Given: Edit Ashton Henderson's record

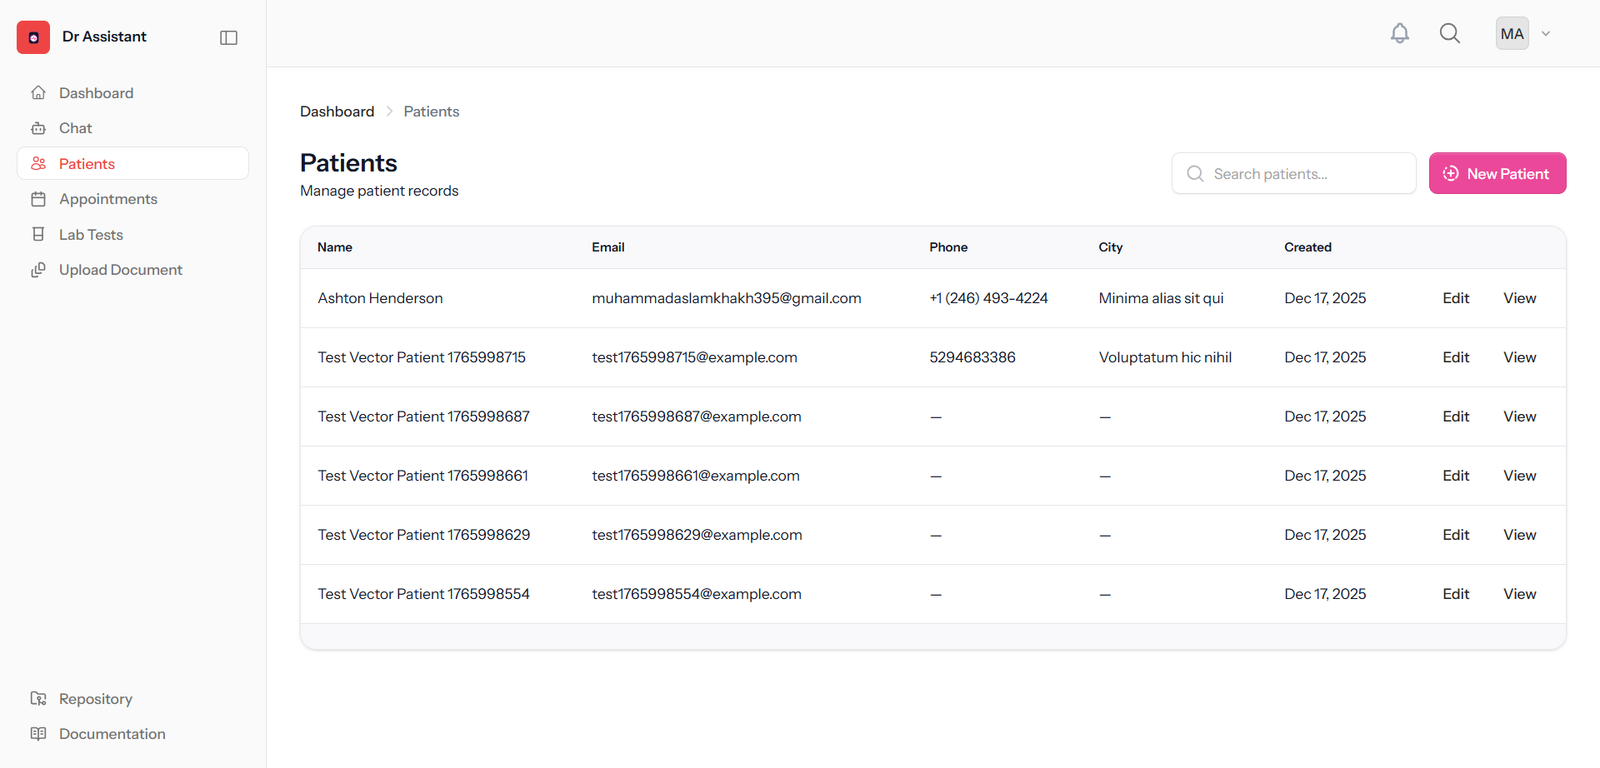Looking at the screenshot, I should pos(1456,298).
